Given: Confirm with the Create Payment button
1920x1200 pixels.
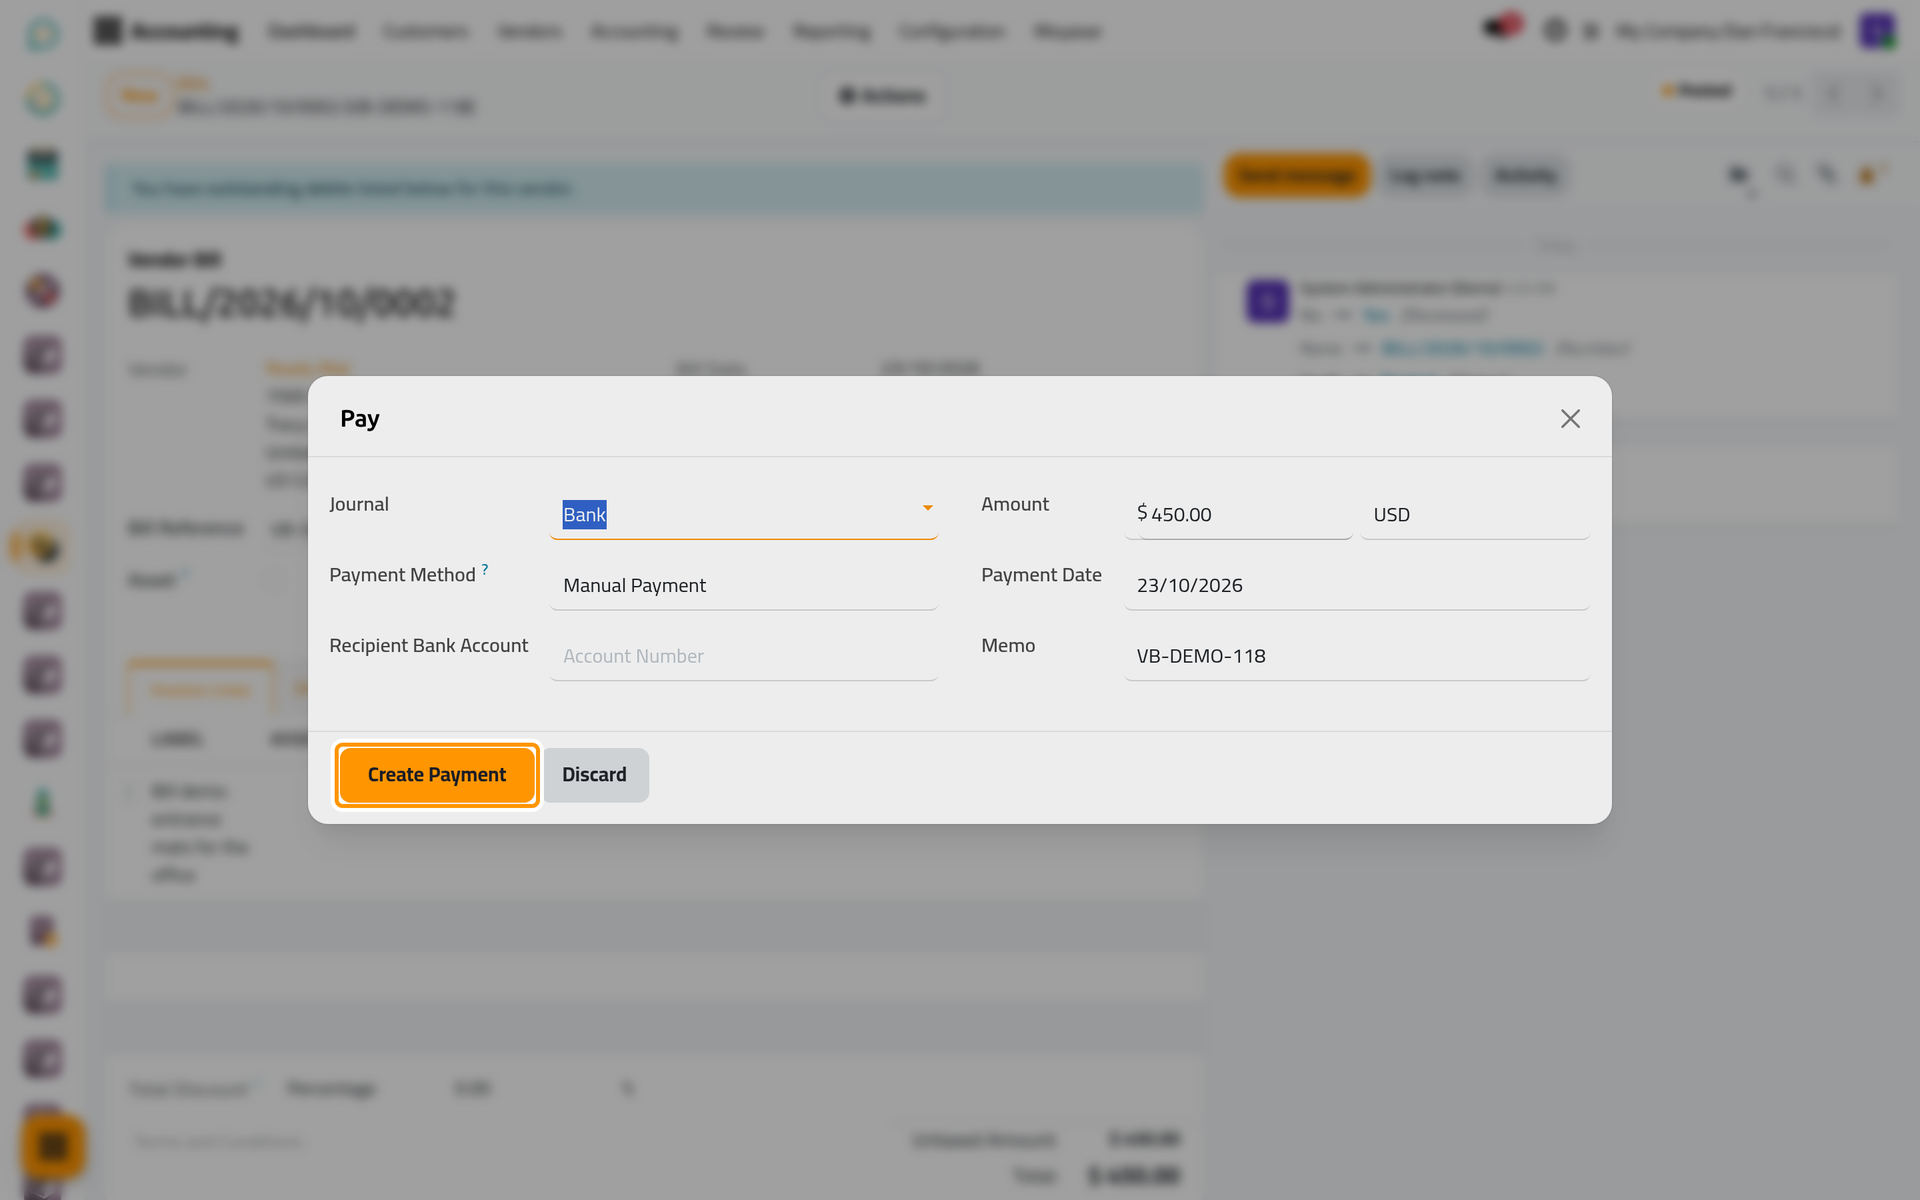Looking at the screenshot, I should 437,775.
